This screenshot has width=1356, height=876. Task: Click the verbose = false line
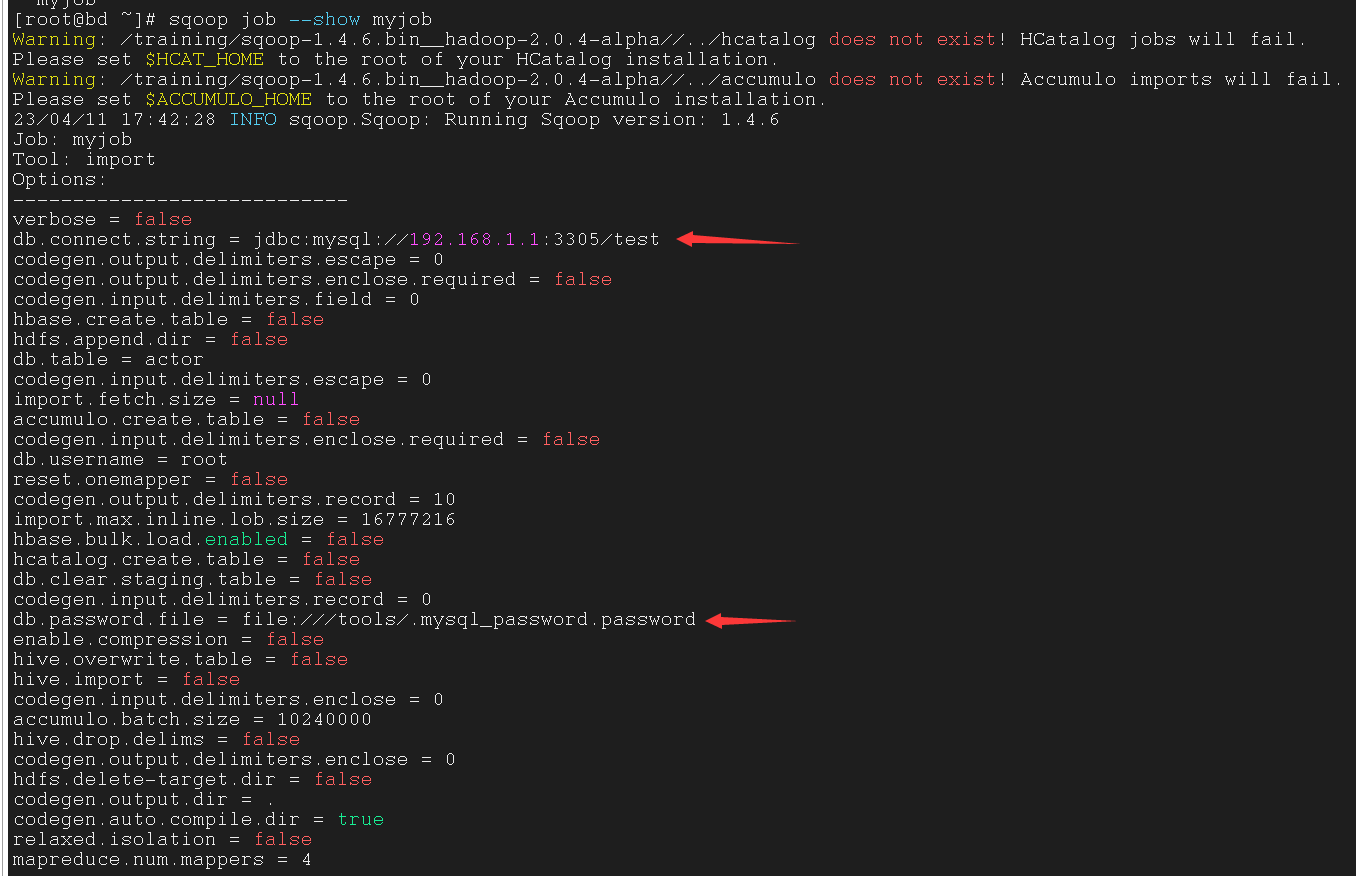(x=102, y=220)
